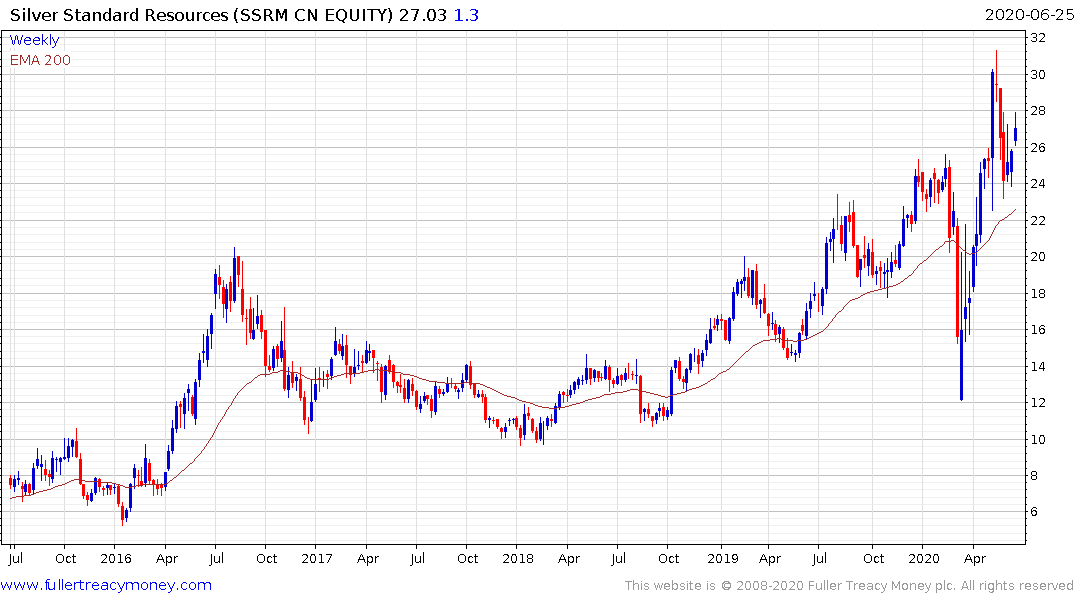
Task: Click the price axis label 30
Action: point(1038,74)
